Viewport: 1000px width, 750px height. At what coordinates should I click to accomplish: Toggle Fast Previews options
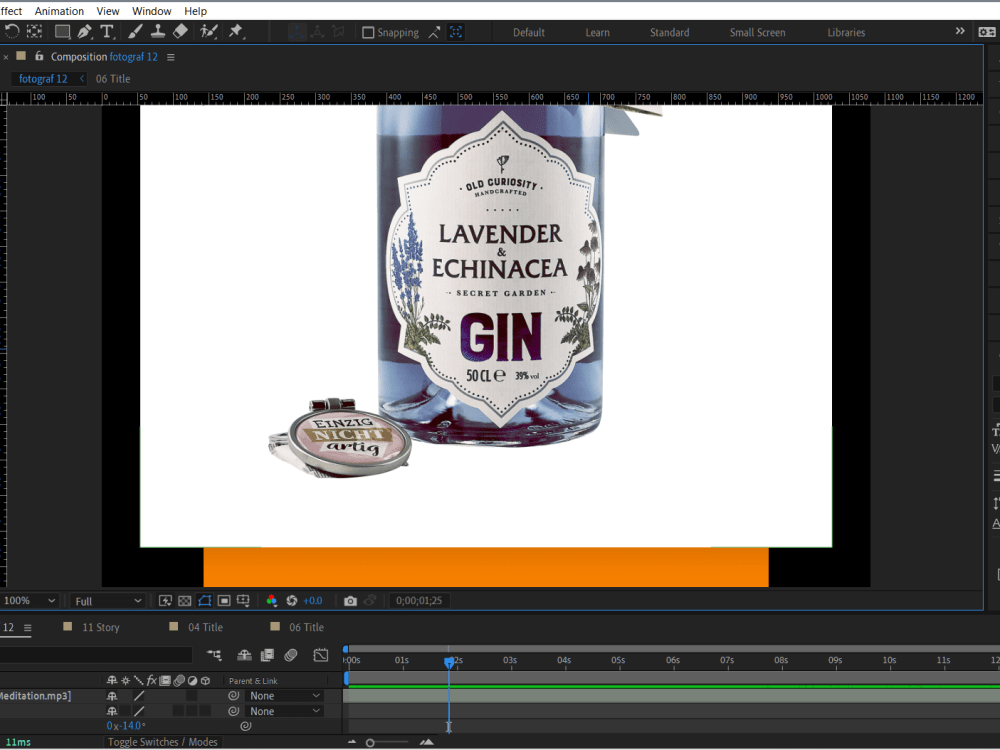(165, 601)
